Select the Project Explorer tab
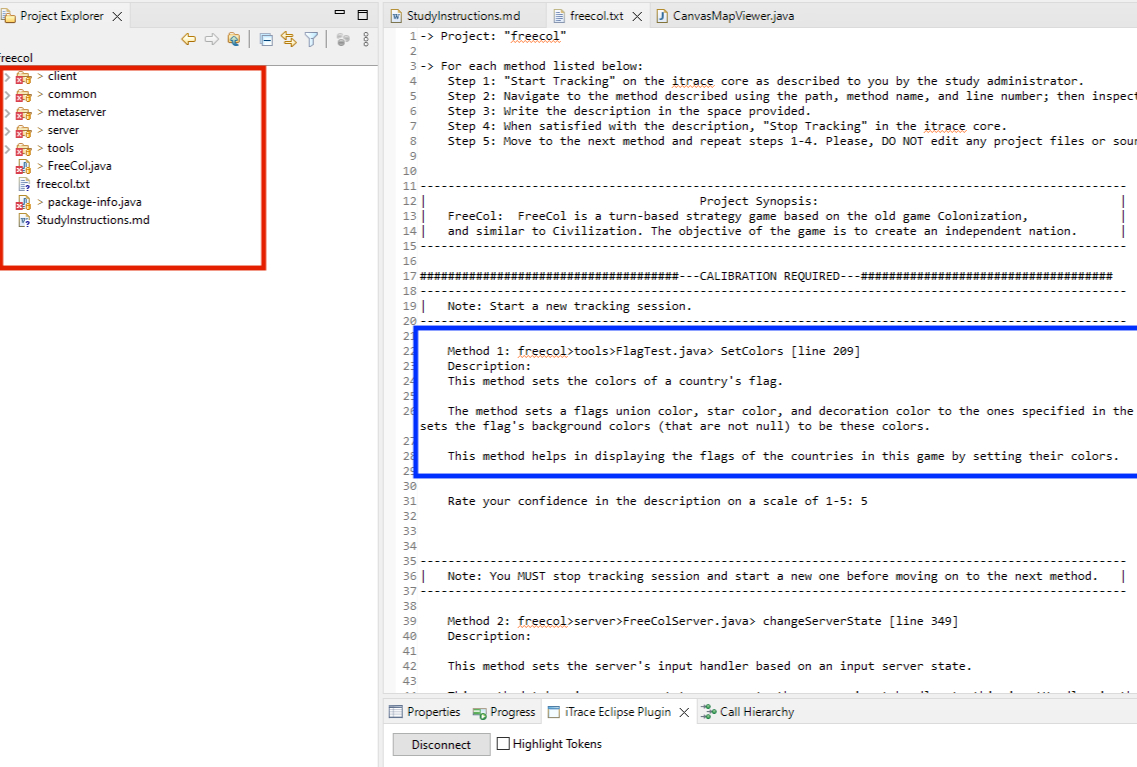The width and height of the screenshot is (1137, 767). pos(62,16)
